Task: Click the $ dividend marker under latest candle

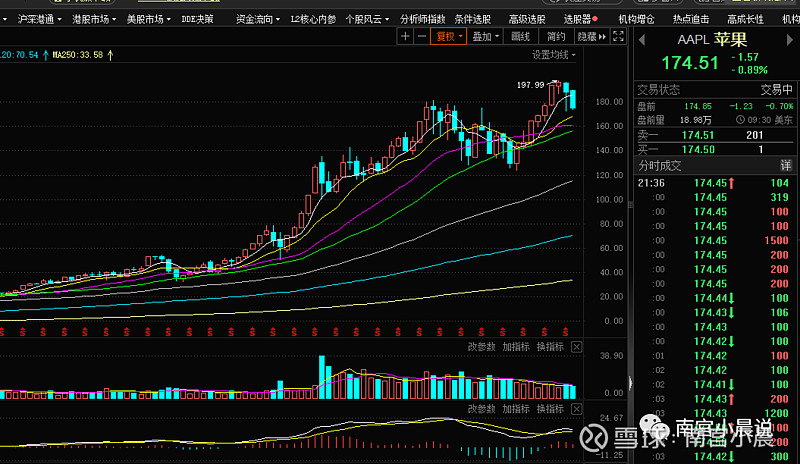Action: pos(565,332)
